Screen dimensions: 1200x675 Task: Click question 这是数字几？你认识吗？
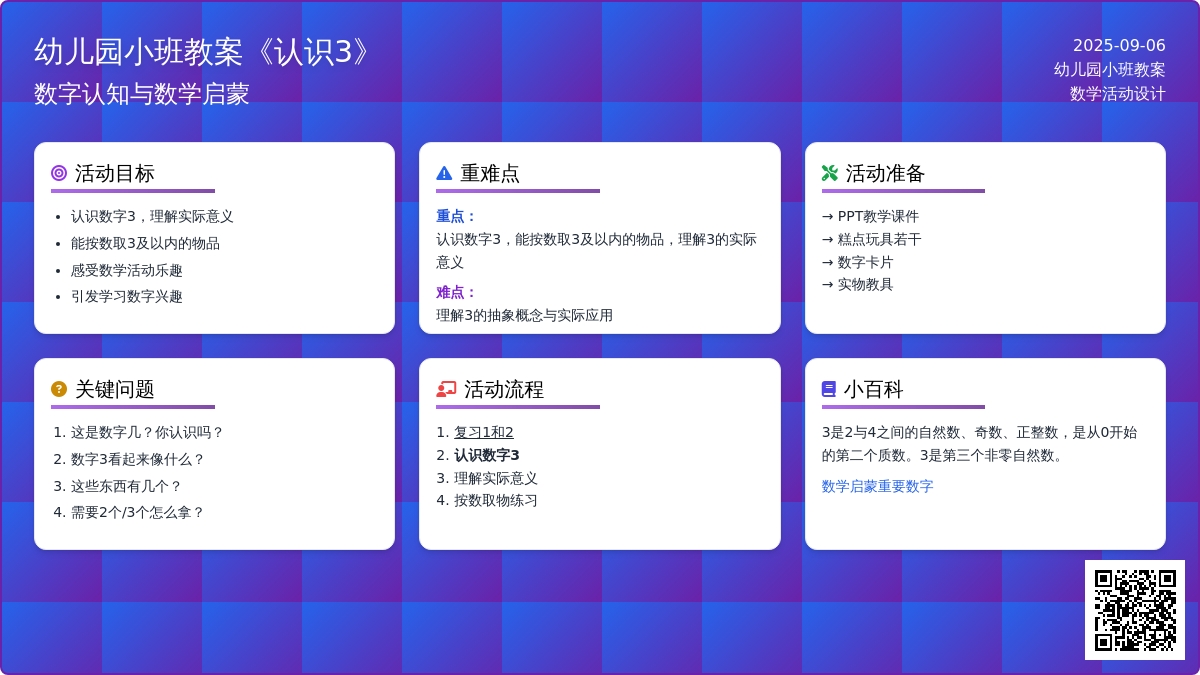(x=147, y=432)
